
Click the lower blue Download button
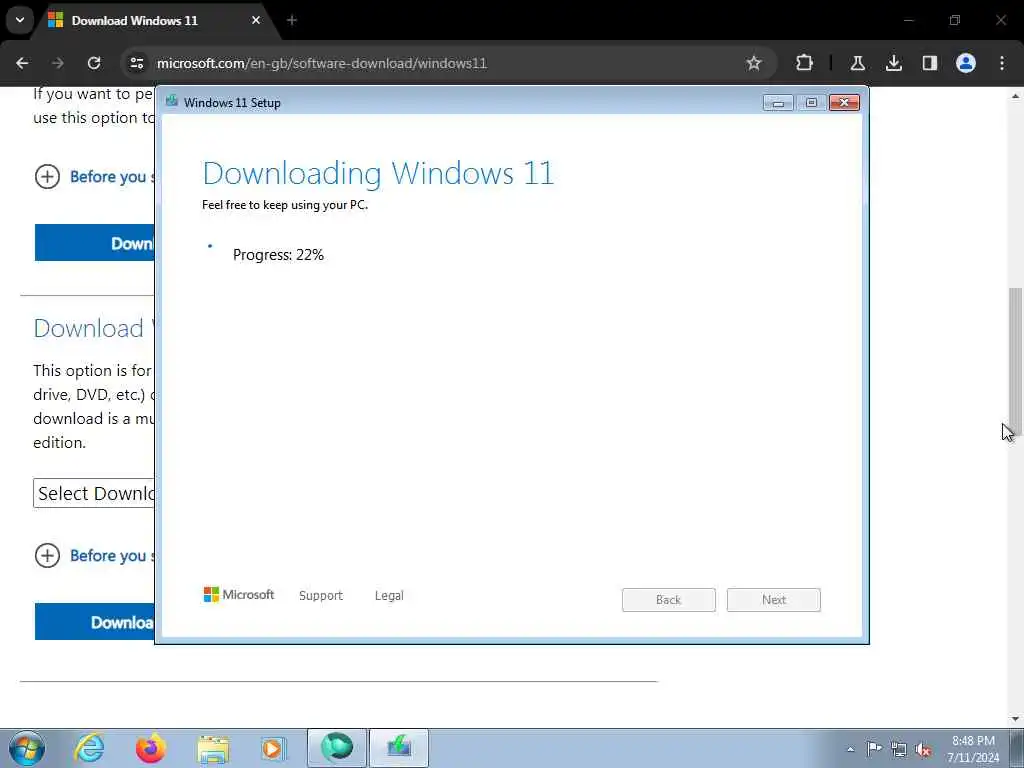(95, 622)
